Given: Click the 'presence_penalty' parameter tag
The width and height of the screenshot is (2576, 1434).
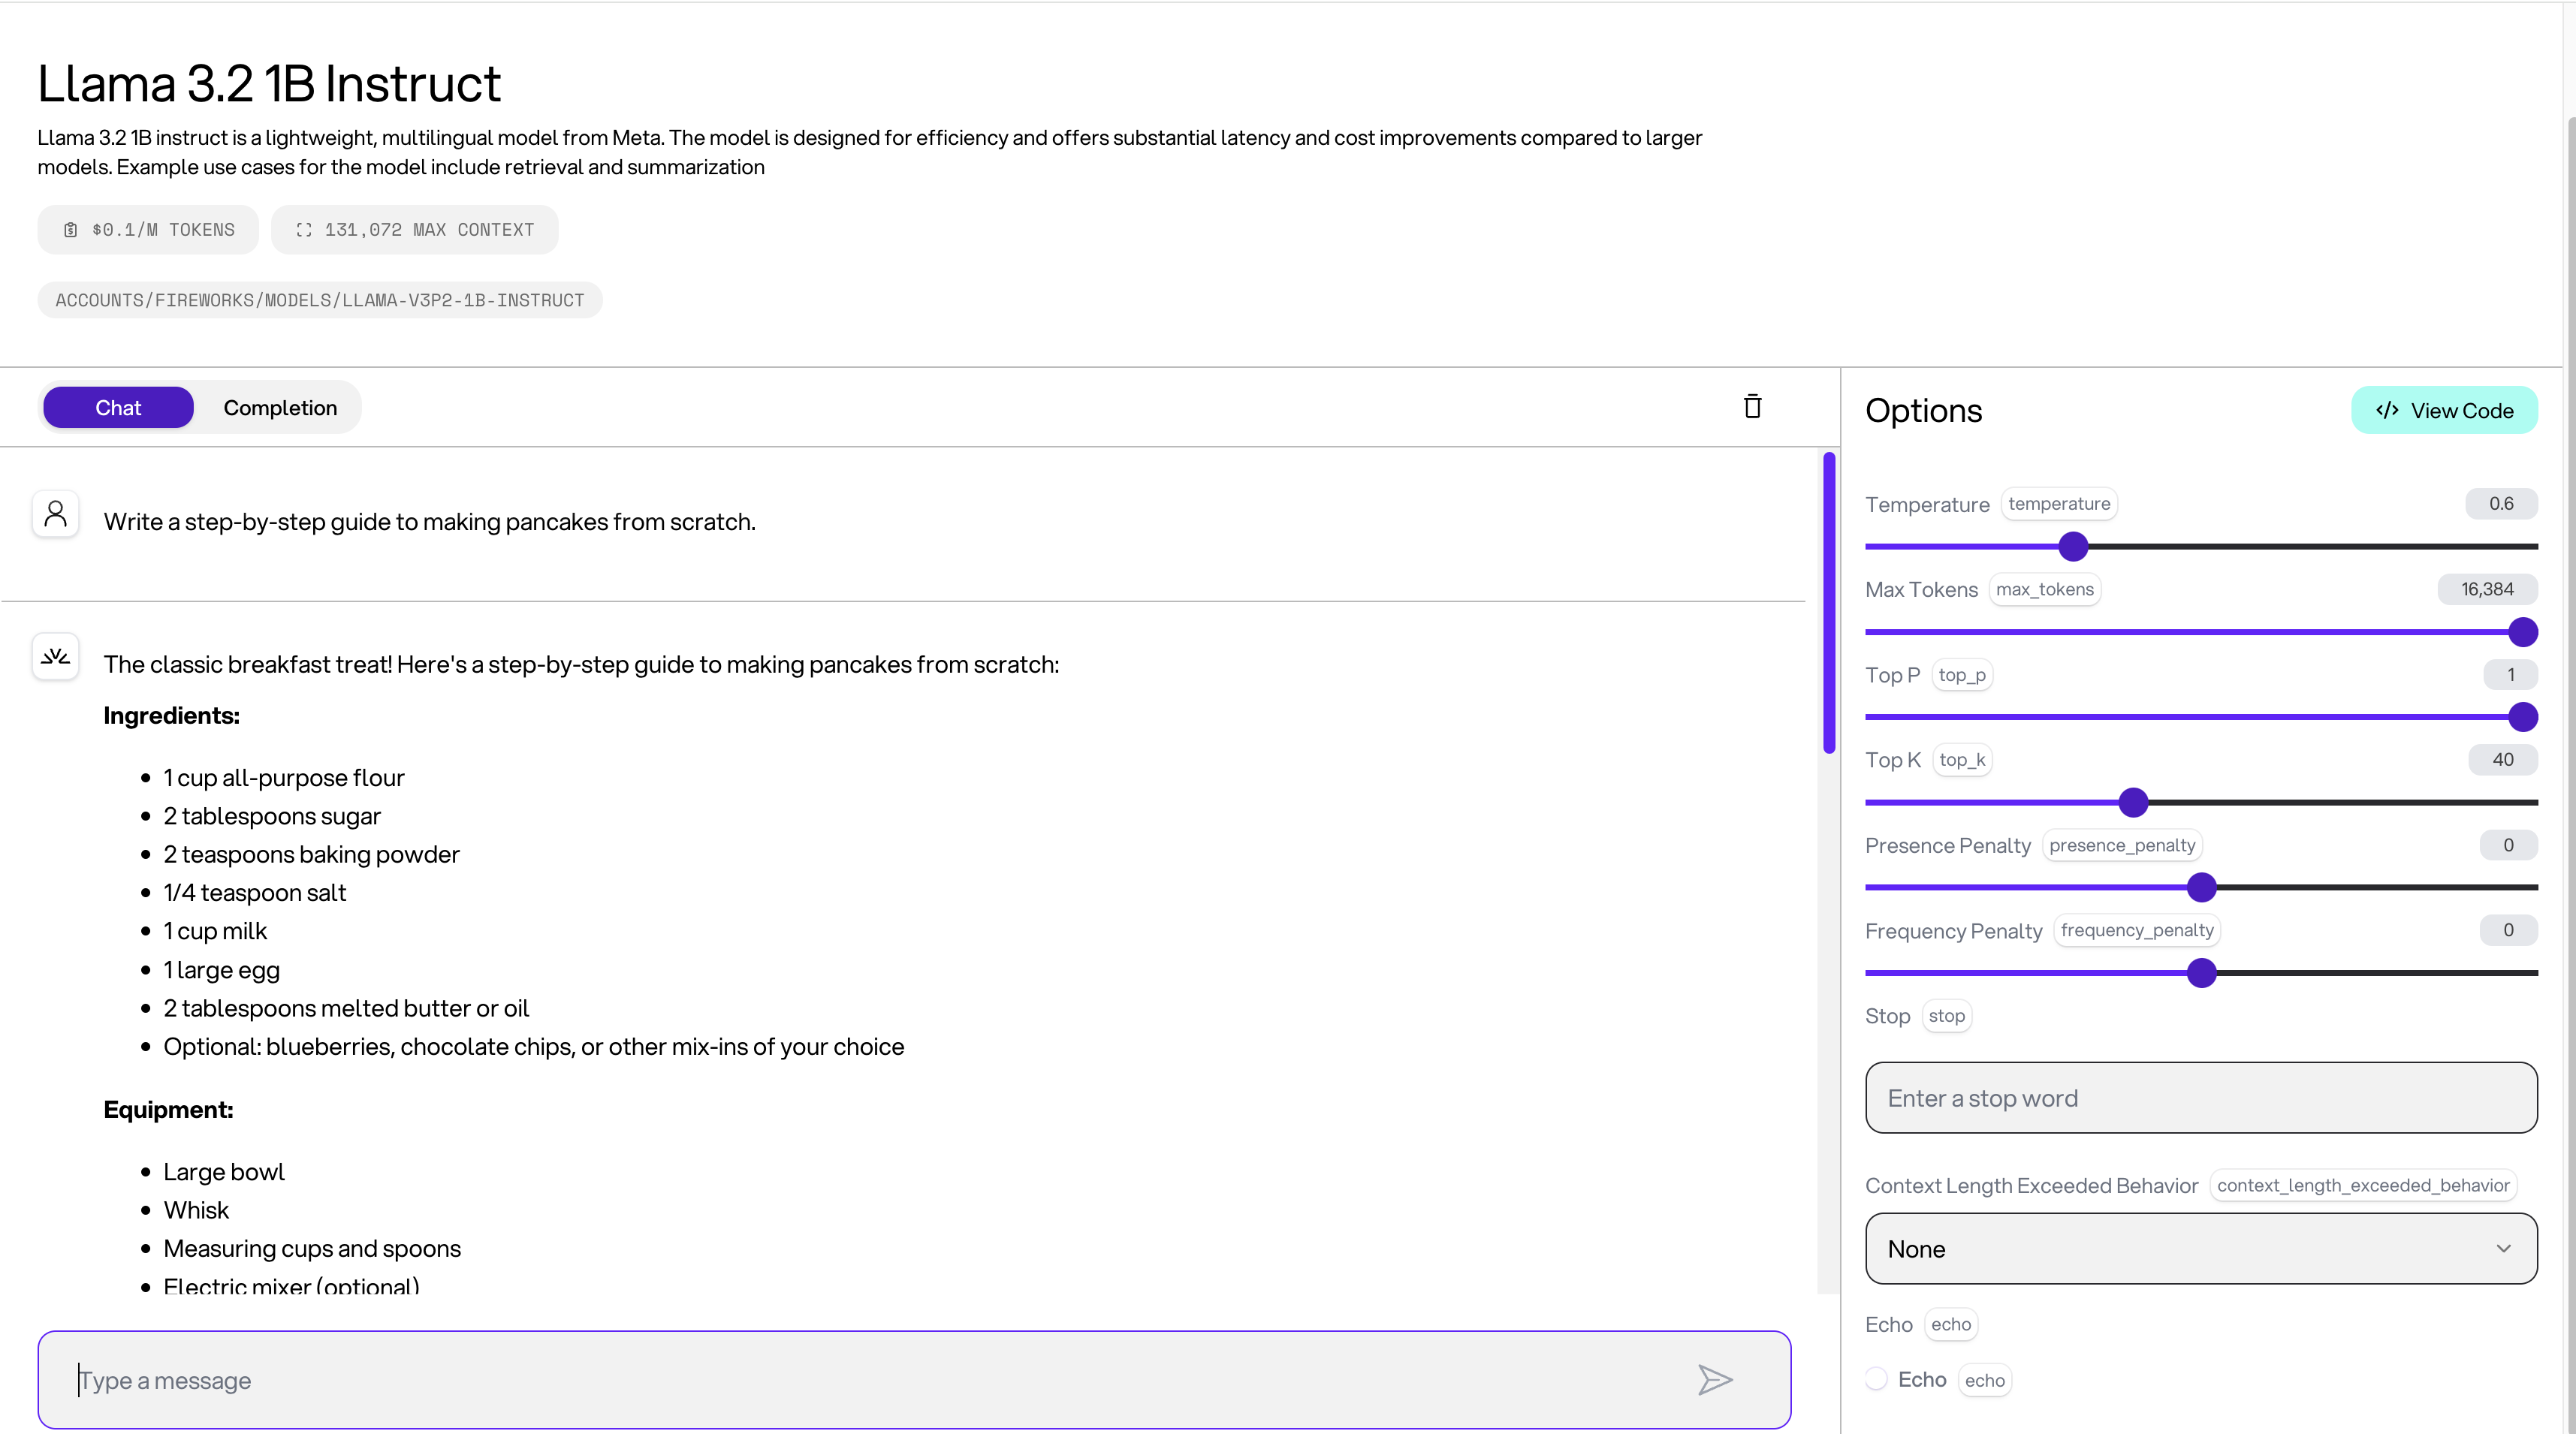Looking at the screenshot, I should (2122, 845).
